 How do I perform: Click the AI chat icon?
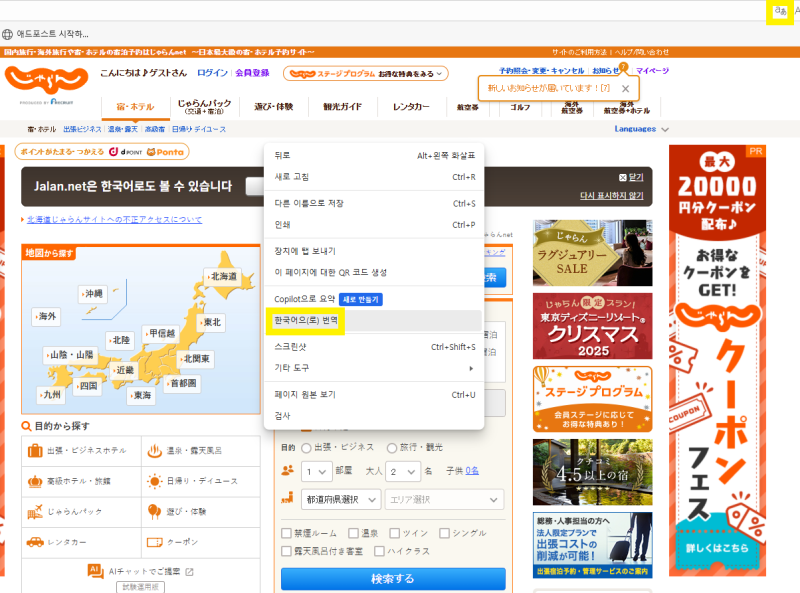[95, 571]
